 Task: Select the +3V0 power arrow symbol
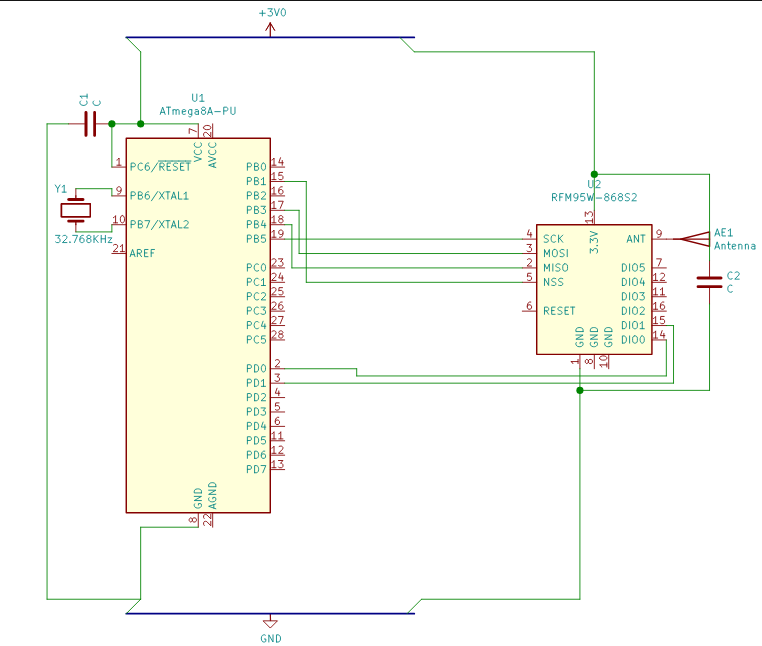point(270,29)
